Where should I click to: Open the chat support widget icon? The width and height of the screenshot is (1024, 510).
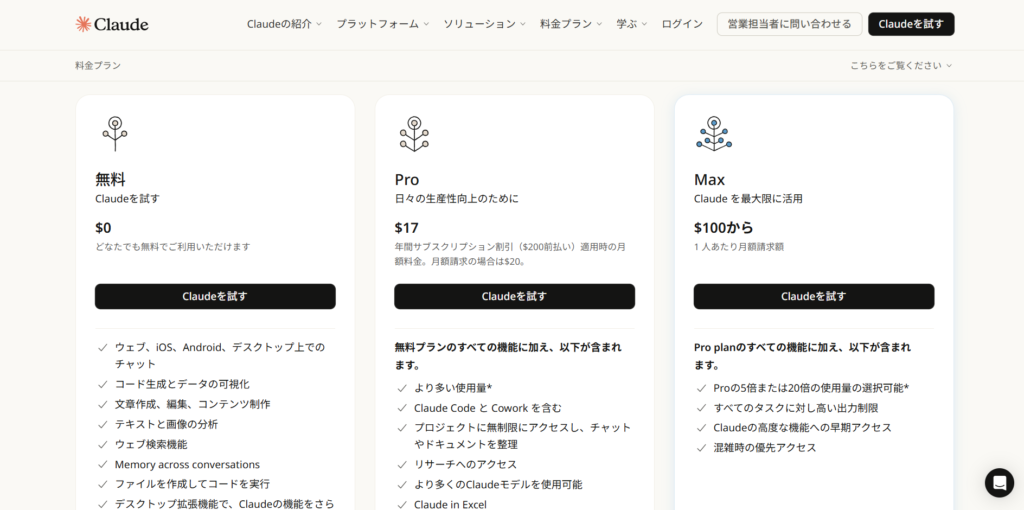tap(999, 482)
